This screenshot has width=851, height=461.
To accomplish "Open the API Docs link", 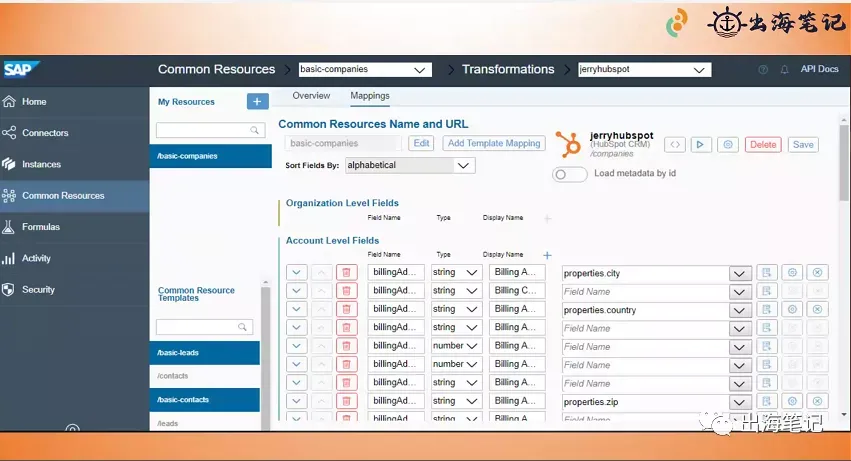I will [820, 69].
